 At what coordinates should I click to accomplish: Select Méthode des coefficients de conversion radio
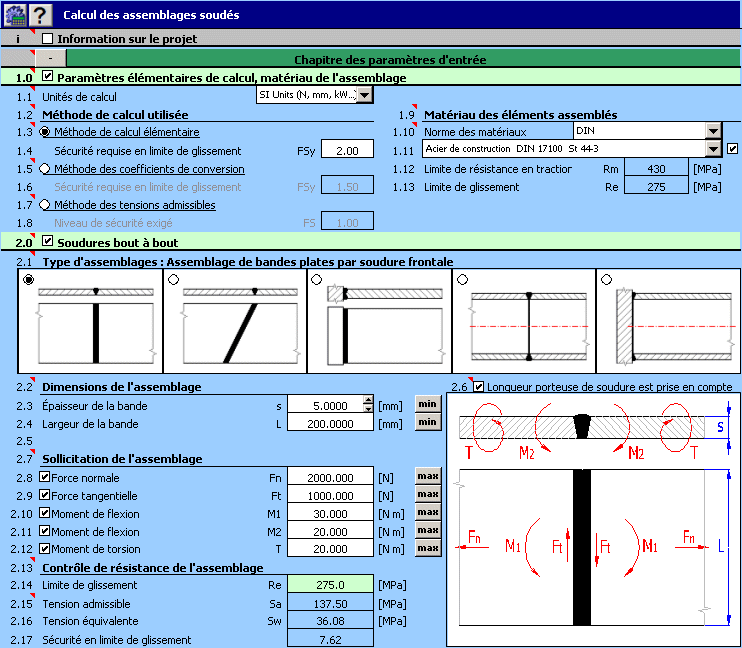(45, 169)
